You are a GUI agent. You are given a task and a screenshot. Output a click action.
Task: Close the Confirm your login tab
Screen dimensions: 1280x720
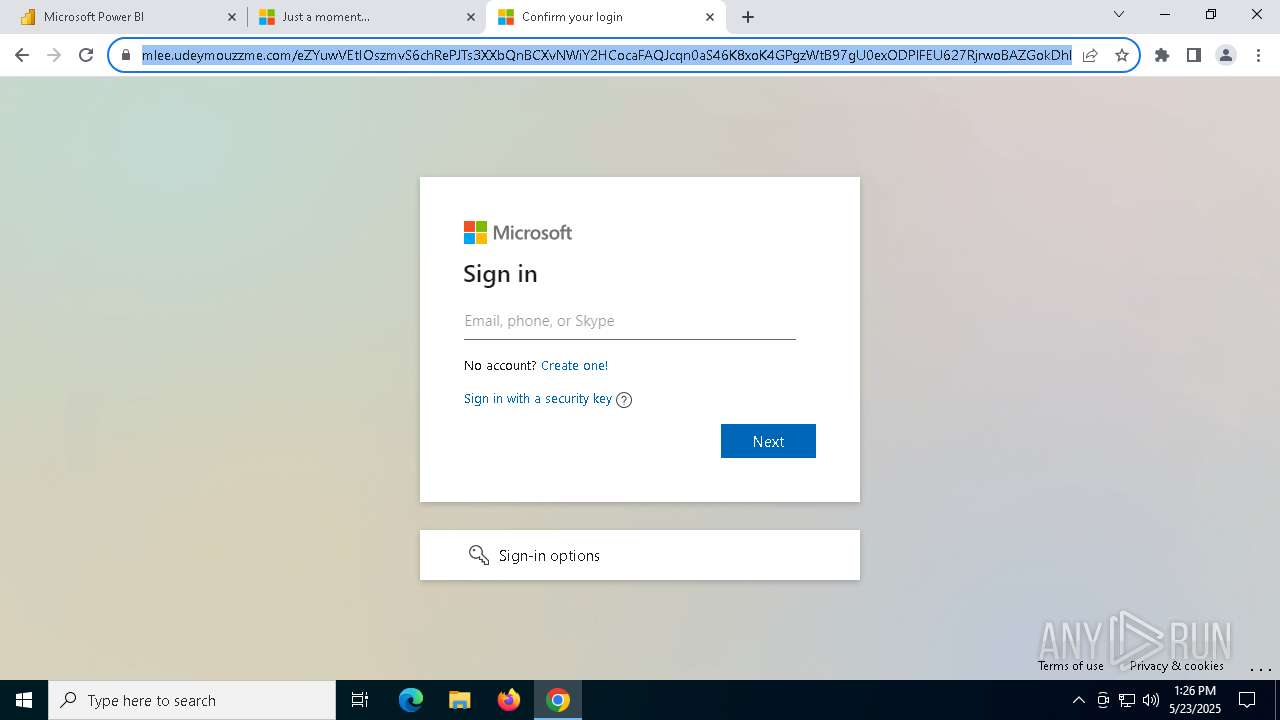point(710,17)
